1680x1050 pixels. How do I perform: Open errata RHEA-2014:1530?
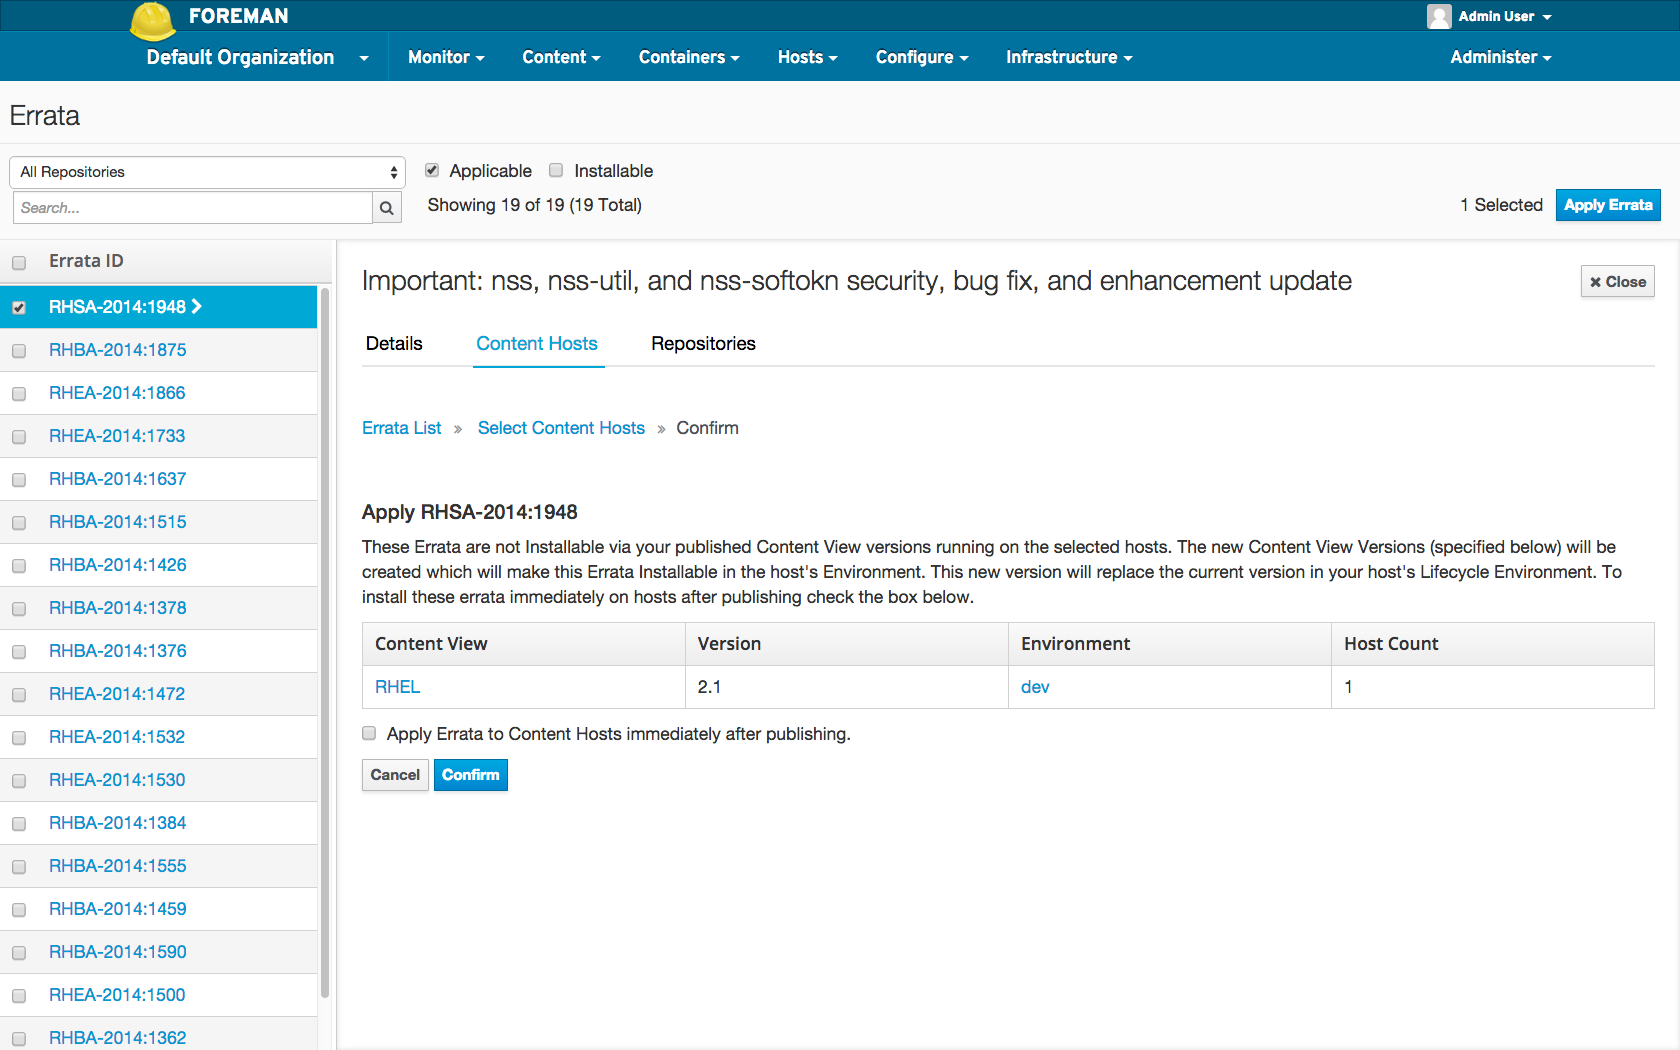pos(117,780)
